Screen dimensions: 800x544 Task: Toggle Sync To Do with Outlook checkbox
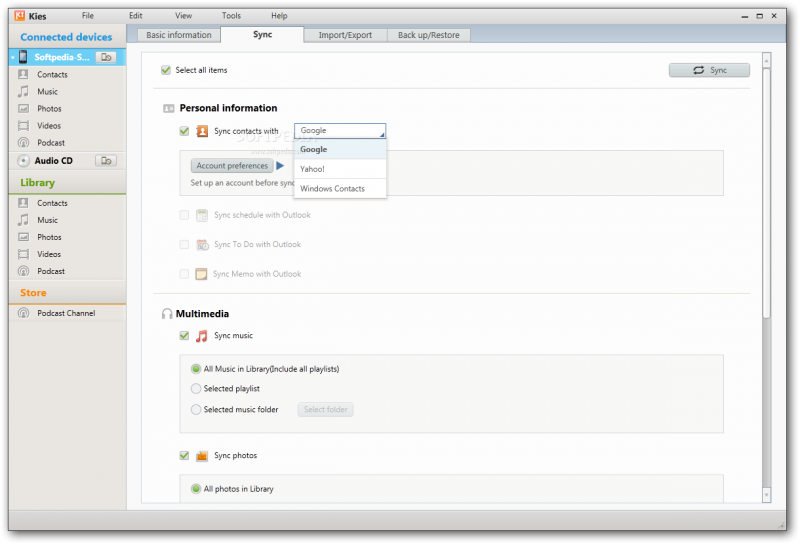click(x=184, y=244)
